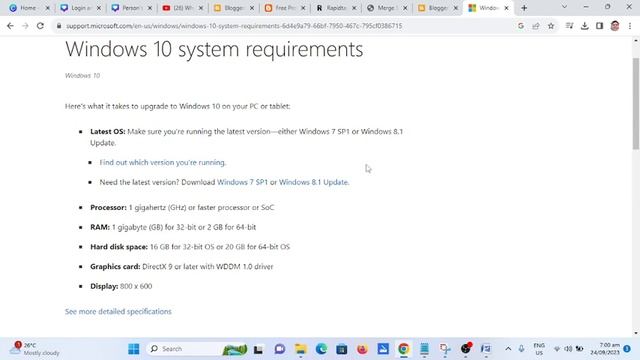Image resolution: width=640 pixels, height=360 pixels.
Task: Click the 'Graphics card:' requirement text
Action: point(182,267)
